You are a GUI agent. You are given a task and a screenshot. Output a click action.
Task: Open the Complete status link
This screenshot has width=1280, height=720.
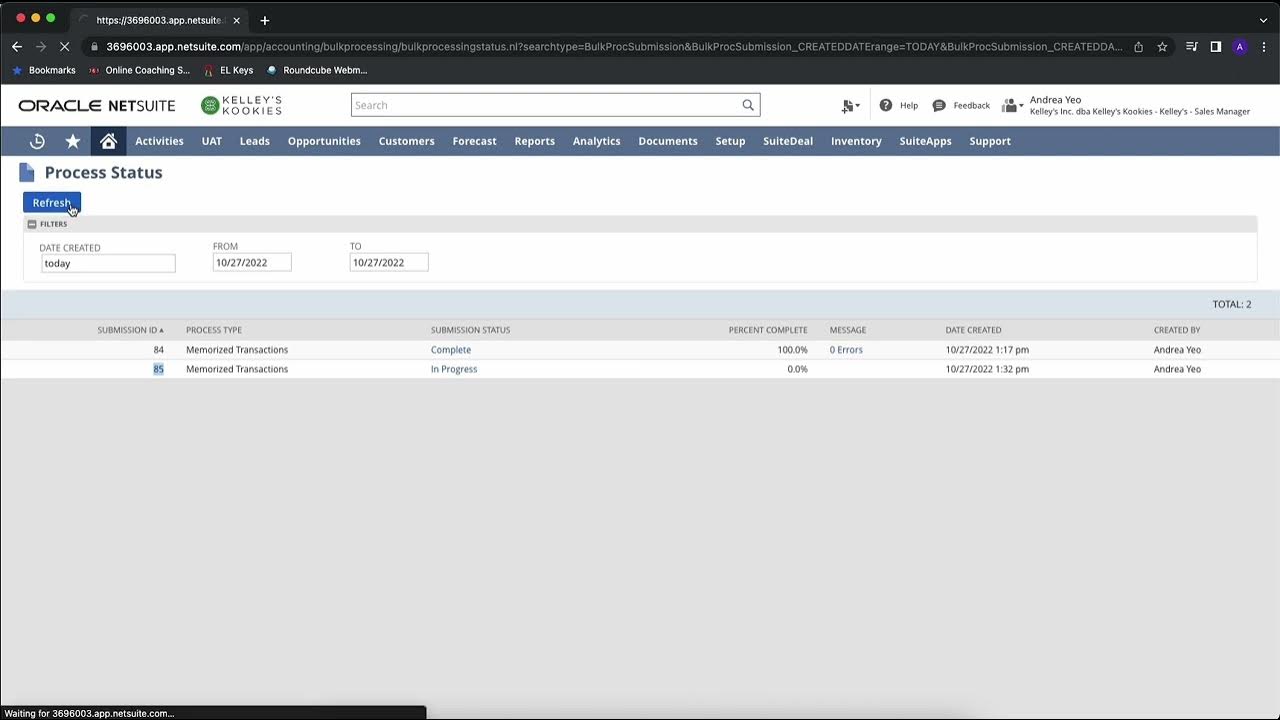451,350
